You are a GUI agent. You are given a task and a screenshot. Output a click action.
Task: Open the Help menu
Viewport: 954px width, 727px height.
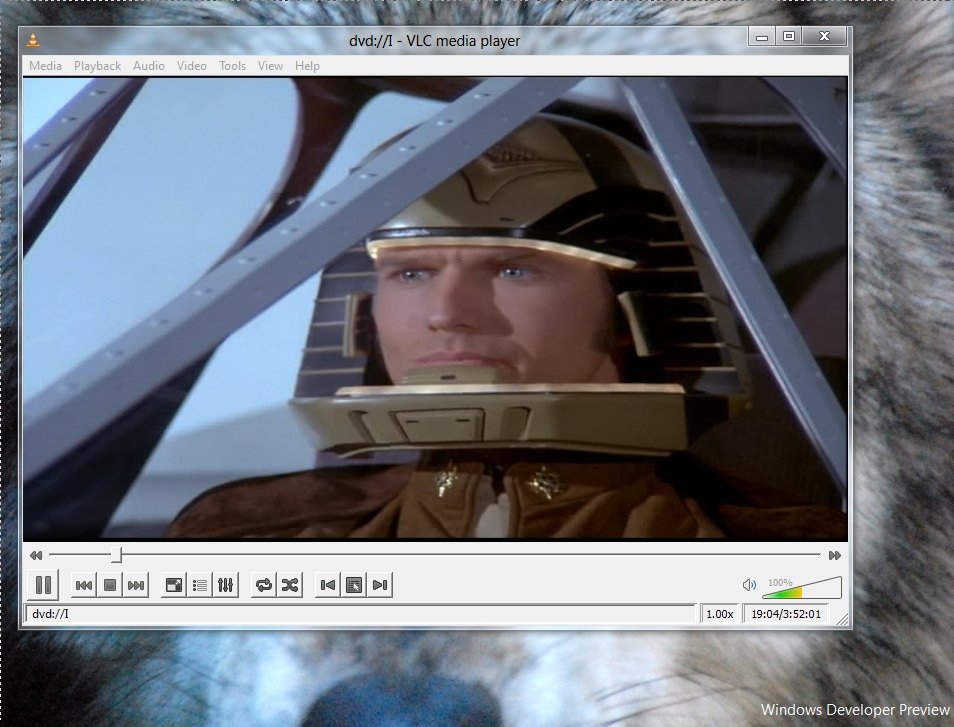307,66
